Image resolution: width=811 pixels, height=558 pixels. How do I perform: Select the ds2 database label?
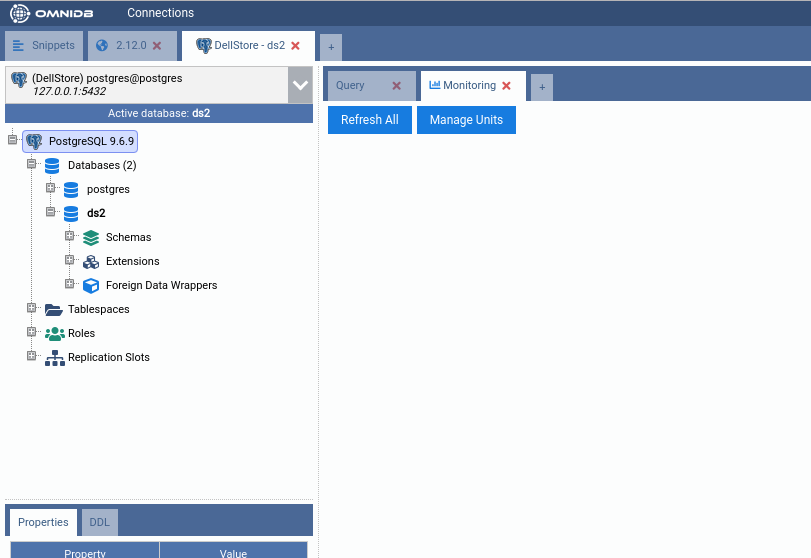click(96, 213)
